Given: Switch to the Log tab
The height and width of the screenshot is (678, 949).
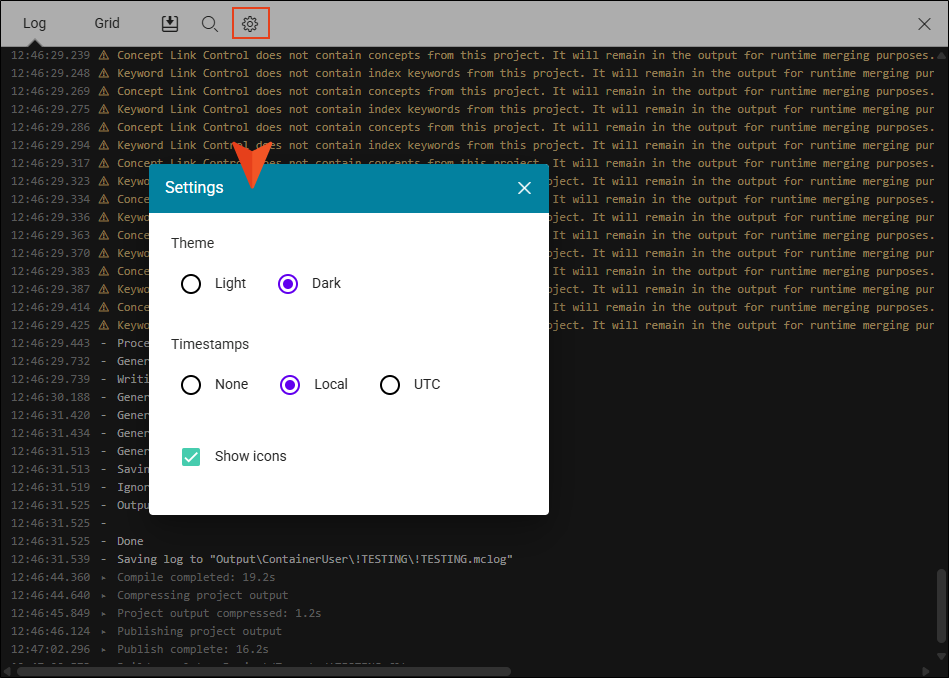Looking at the screenshot, I should pos(34,24).
